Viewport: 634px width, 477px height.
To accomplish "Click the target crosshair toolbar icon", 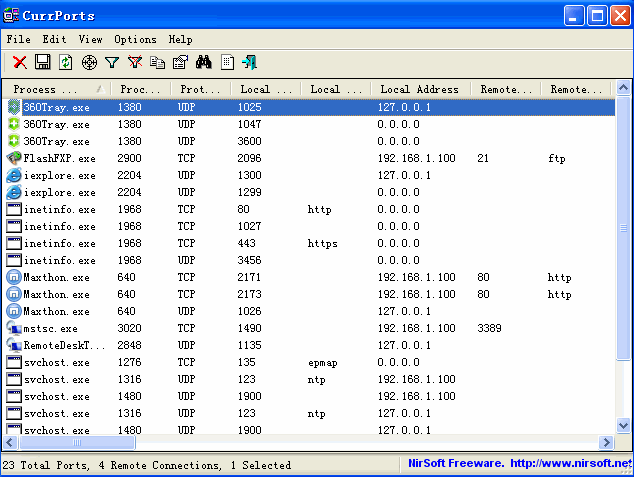I will (89, 62).
